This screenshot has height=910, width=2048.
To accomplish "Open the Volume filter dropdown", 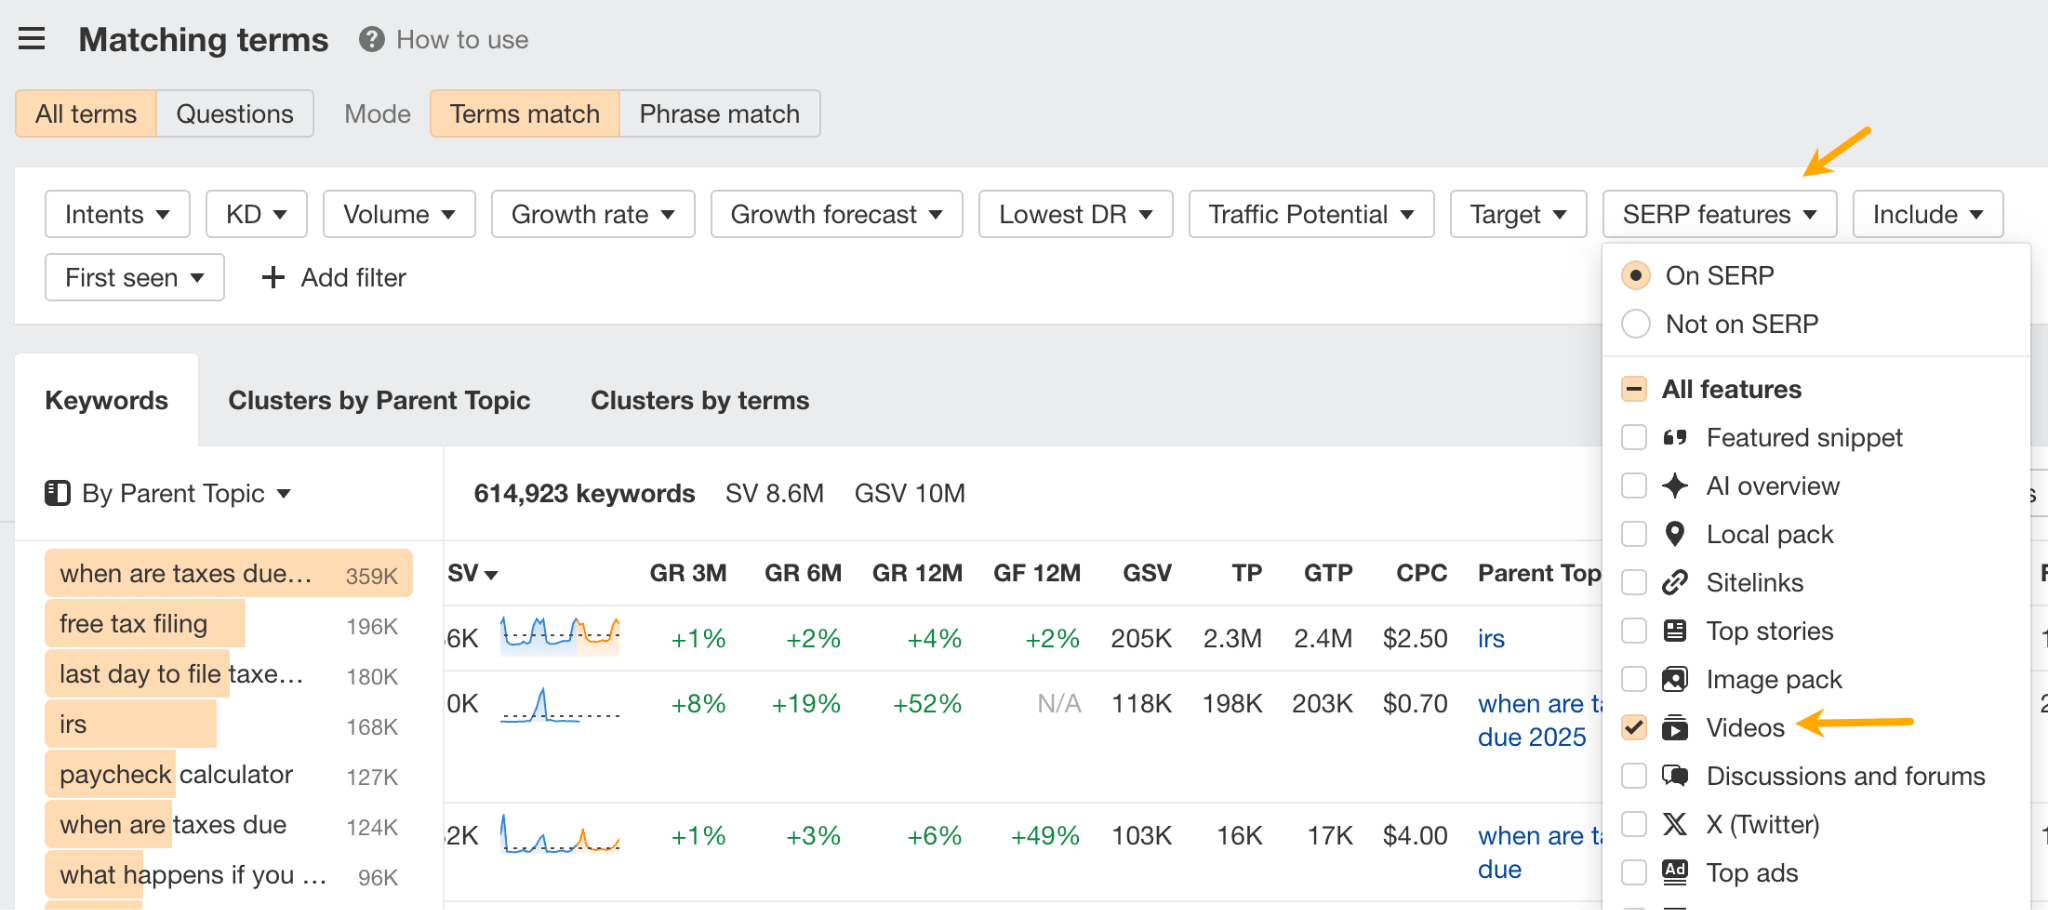I will pyautogui.click(x=398, y=213).
